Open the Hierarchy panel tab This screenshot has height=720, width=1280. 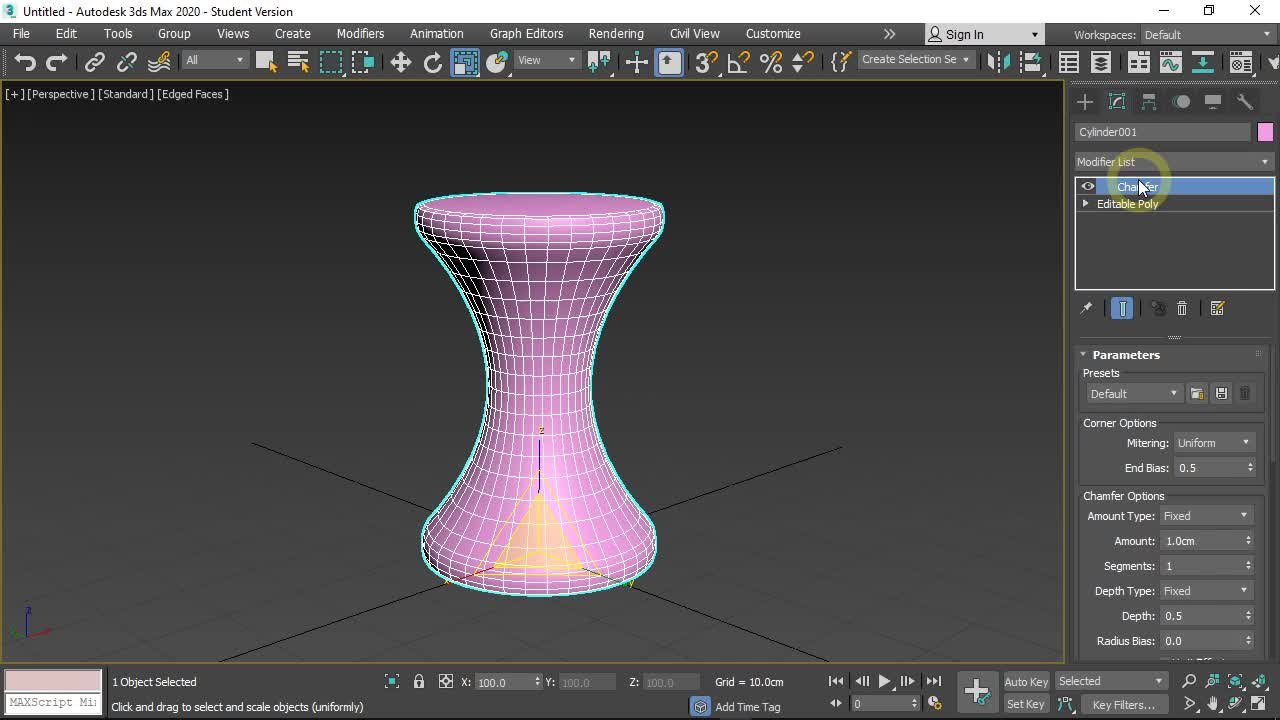tap(1149, 102)
